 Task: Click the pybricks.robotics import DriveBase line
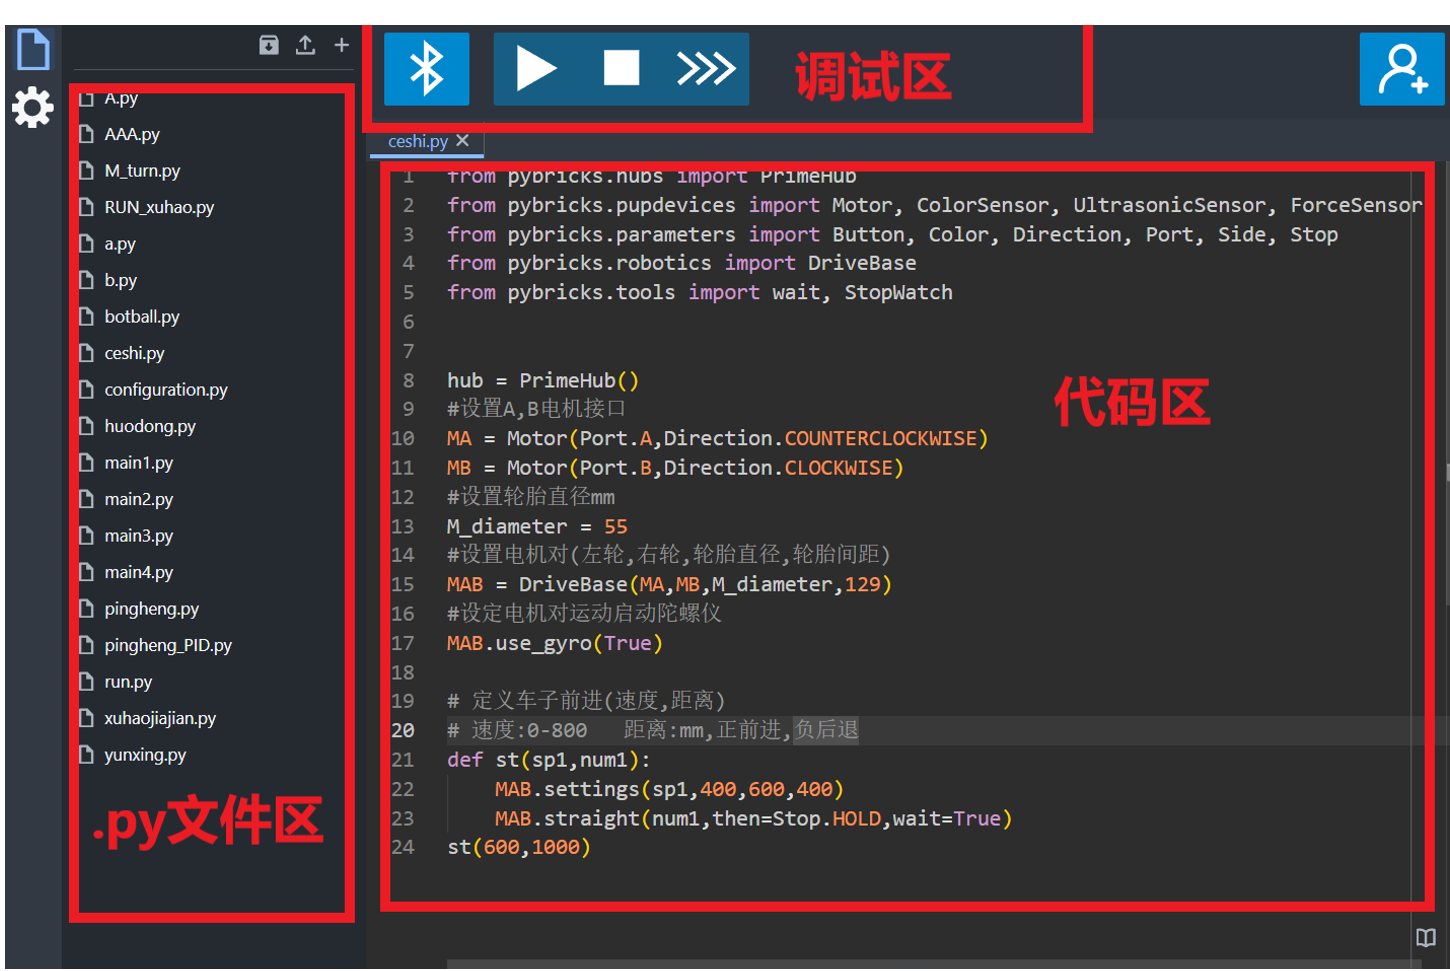[681, 263]
